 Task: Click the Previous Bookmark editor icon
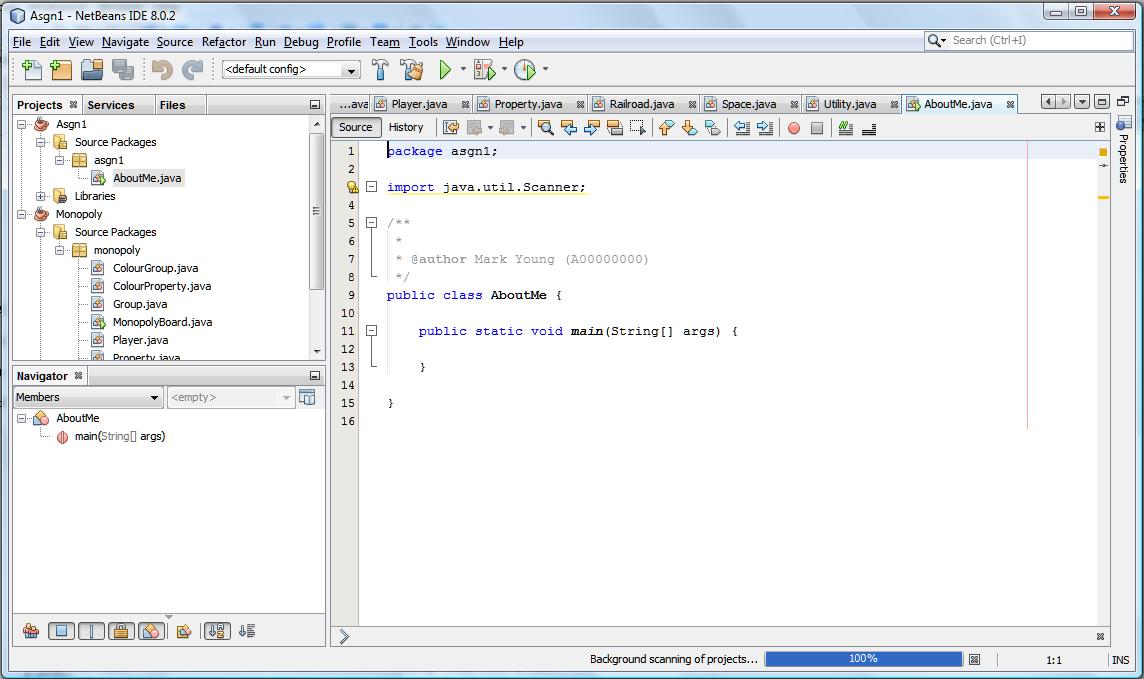point(664,127)
